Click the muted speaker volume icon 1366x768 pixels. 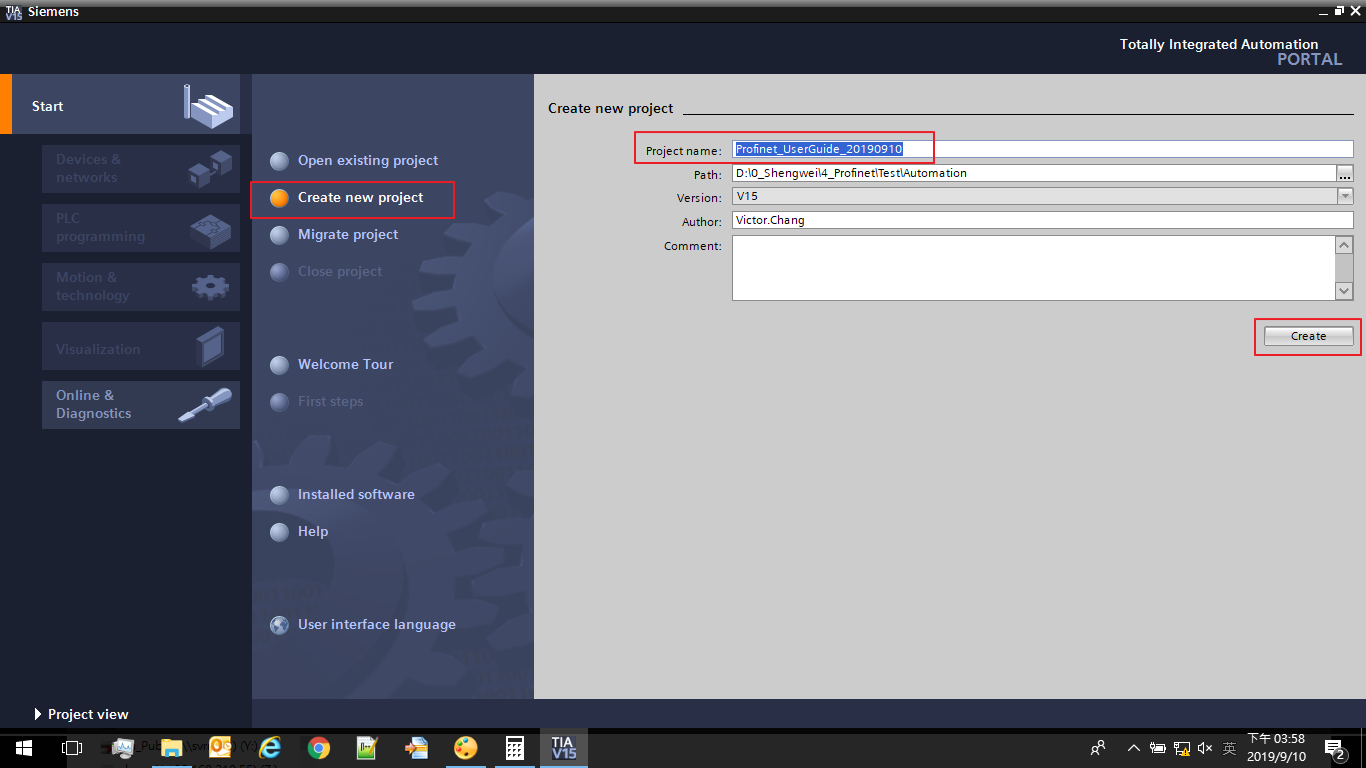pyautogui.click(x=1205, y=748)
